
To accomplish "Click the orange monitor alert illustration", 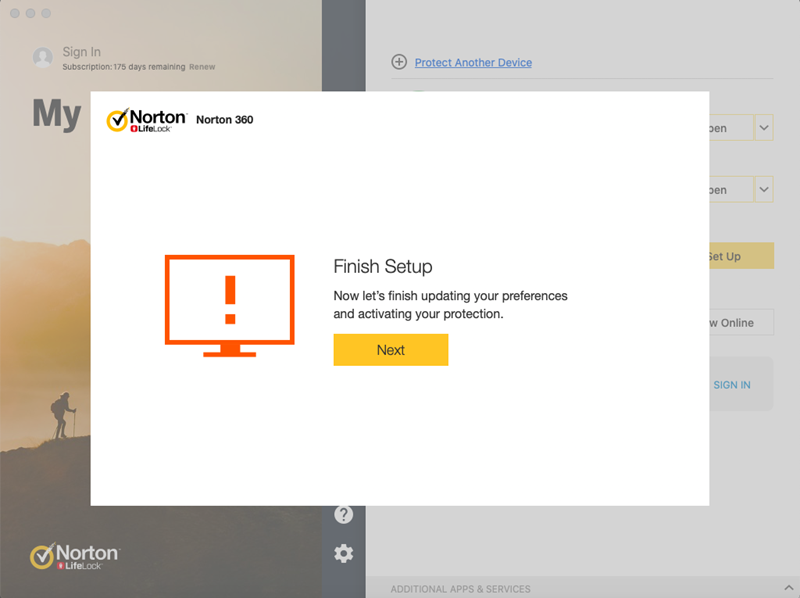I will tap(230, 306).
